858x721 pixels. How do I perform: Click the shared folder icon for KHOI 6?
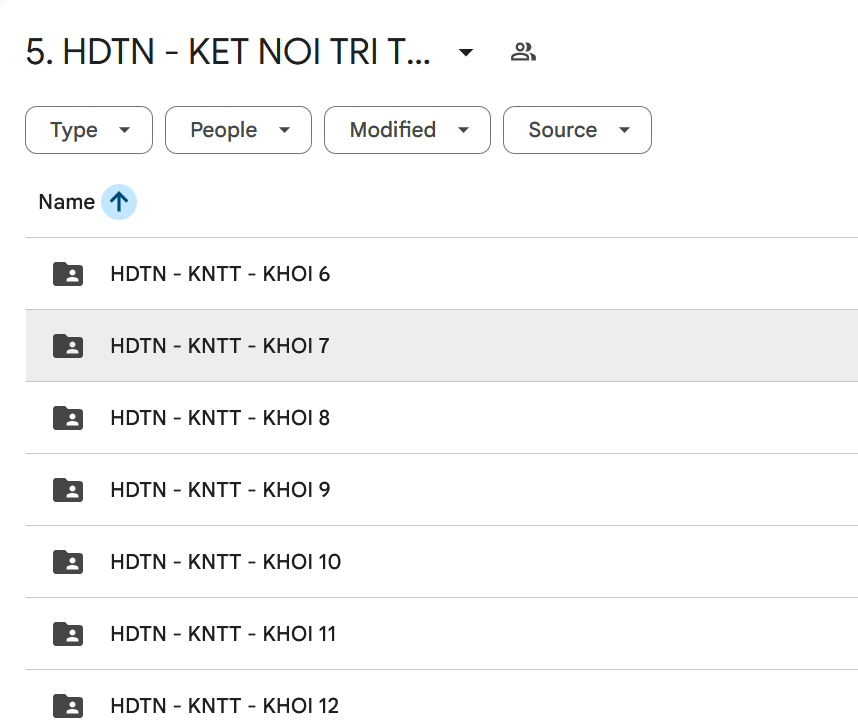pos(68,274)
